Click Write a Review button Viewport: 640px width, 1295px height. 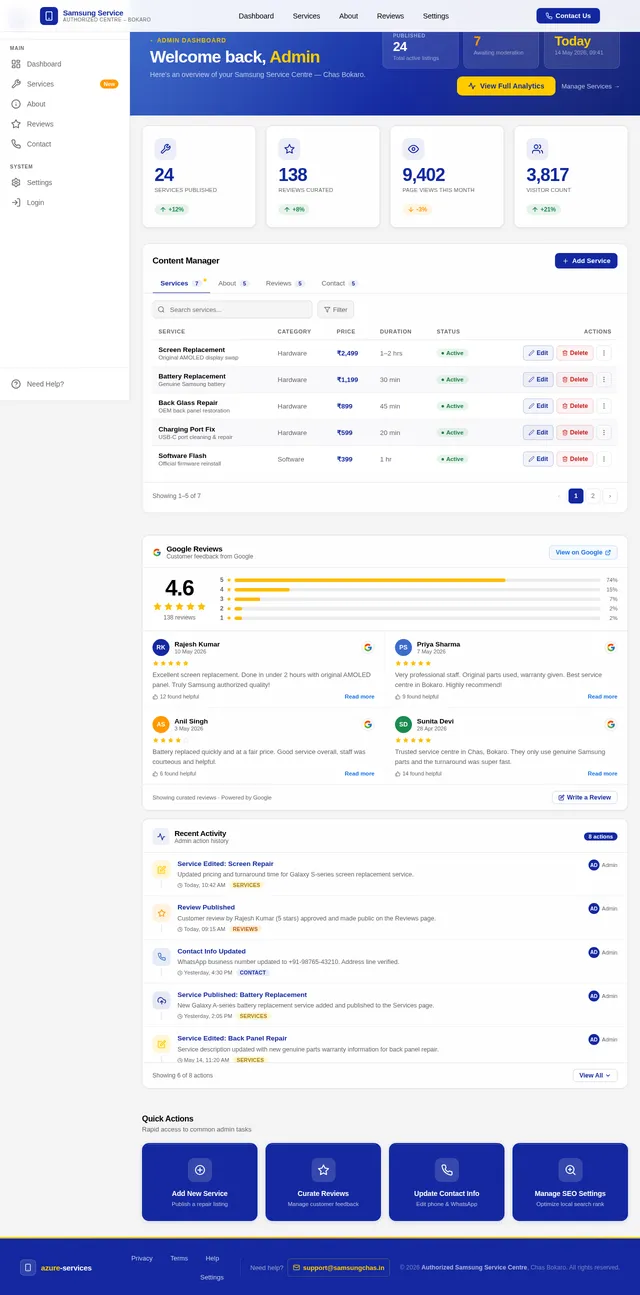coord(585,798)
